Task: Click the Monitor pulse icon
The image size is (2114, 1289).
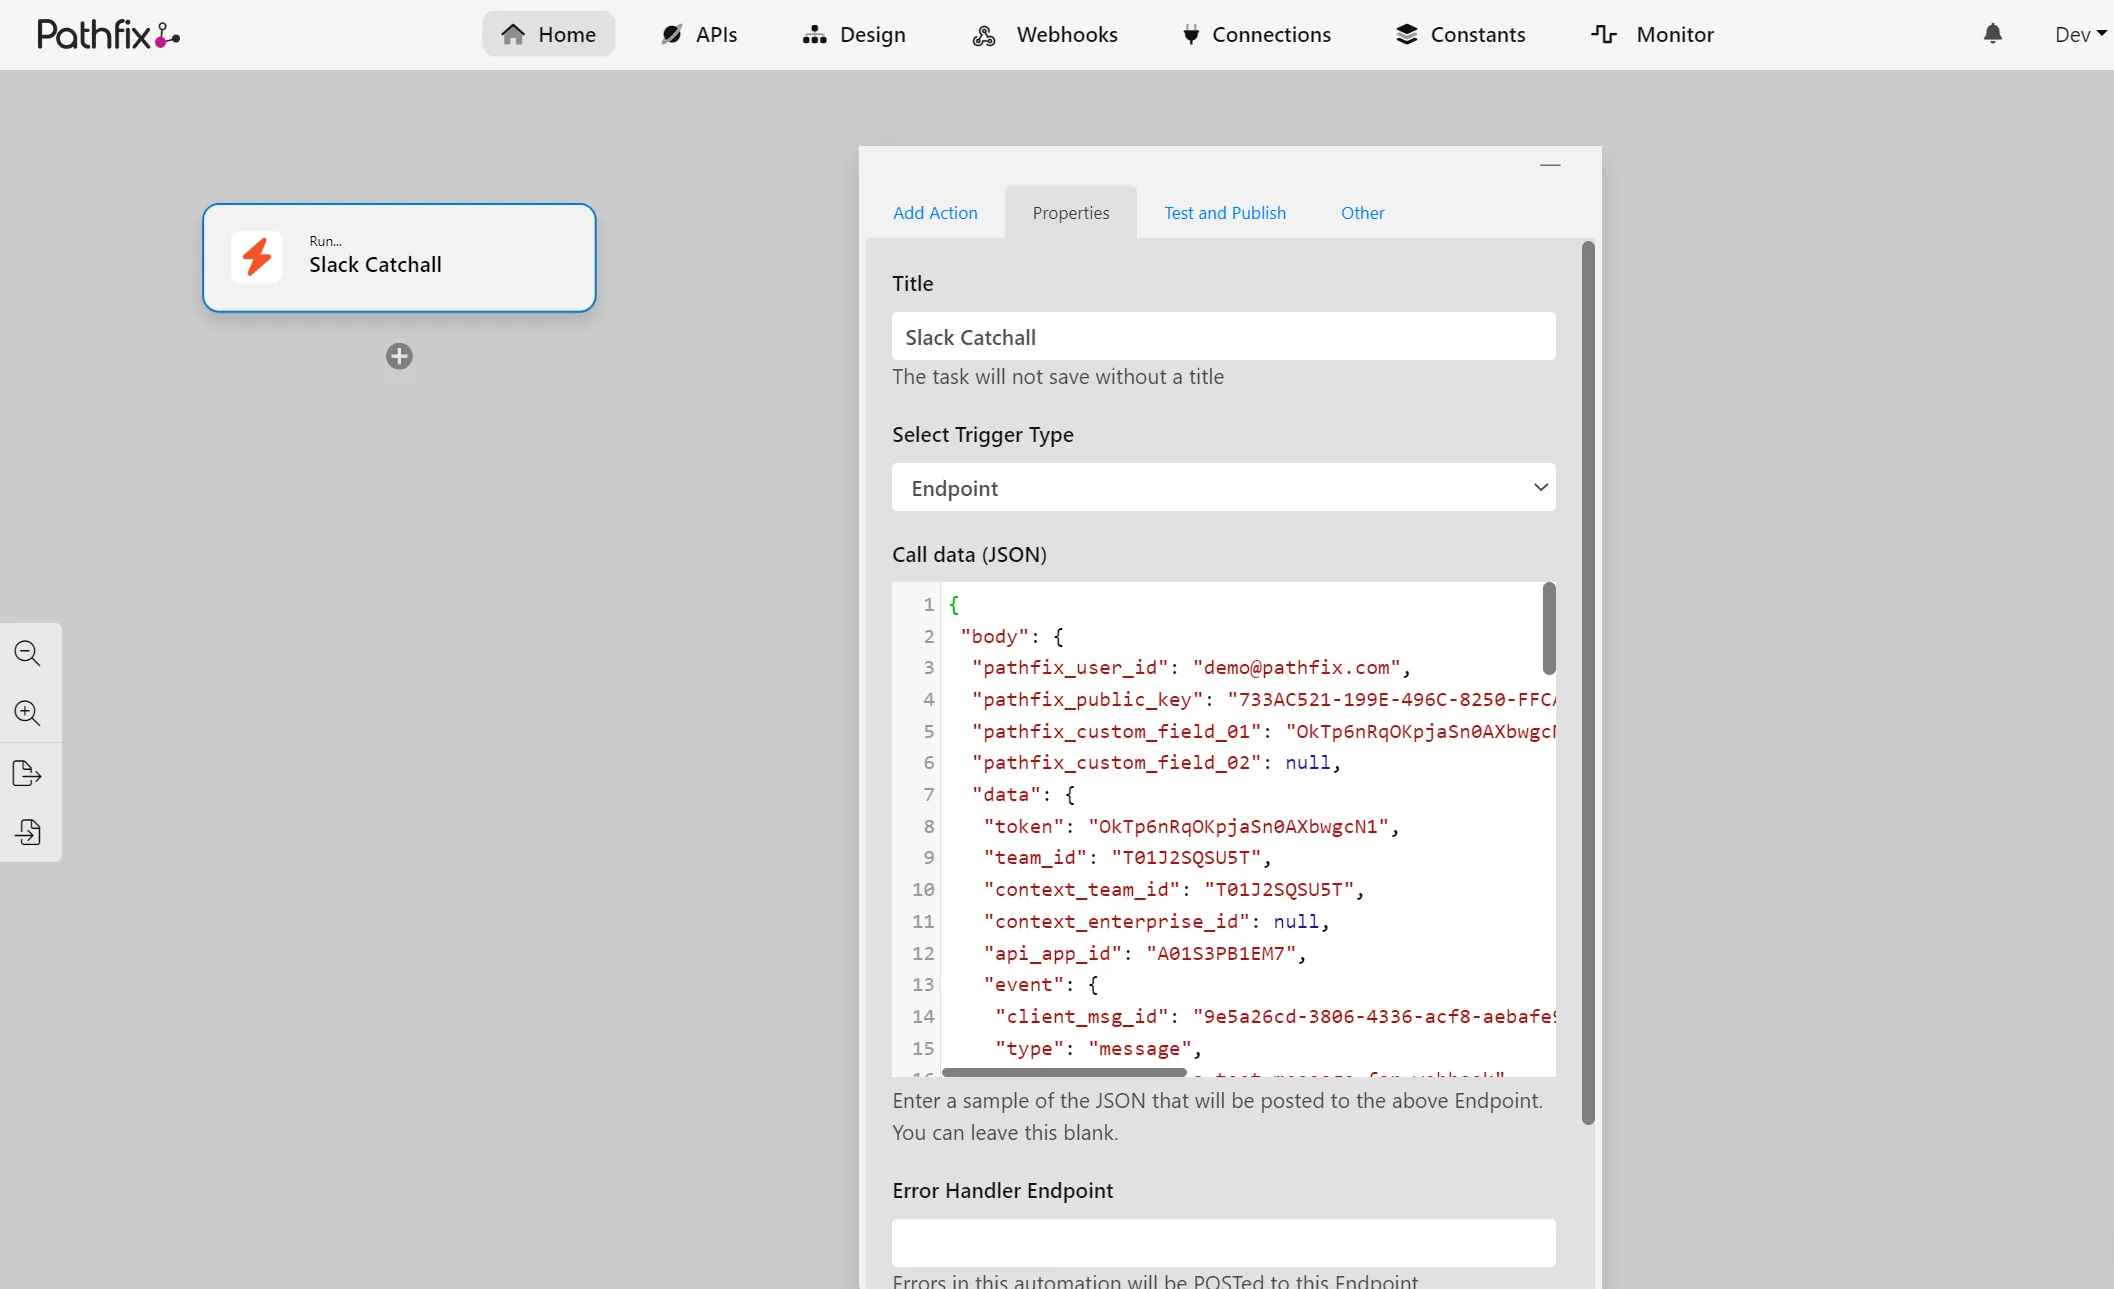Action: click(1604, 34)
